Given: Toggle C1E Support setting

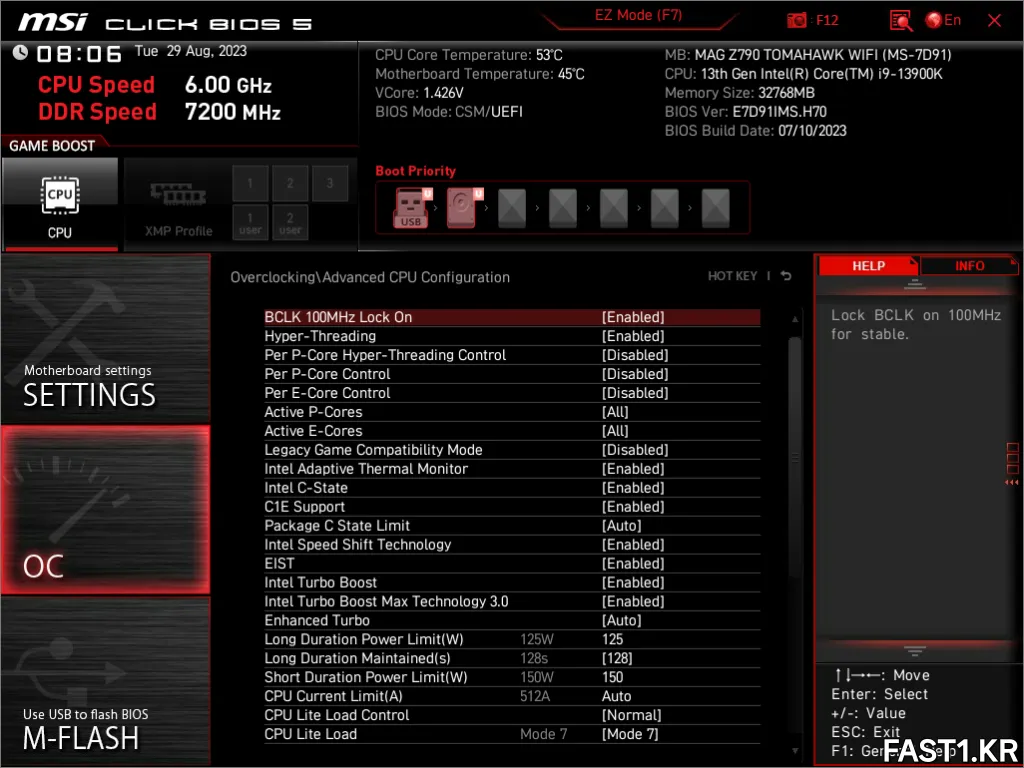Looking at the screenshot, I should pos(512,507).
